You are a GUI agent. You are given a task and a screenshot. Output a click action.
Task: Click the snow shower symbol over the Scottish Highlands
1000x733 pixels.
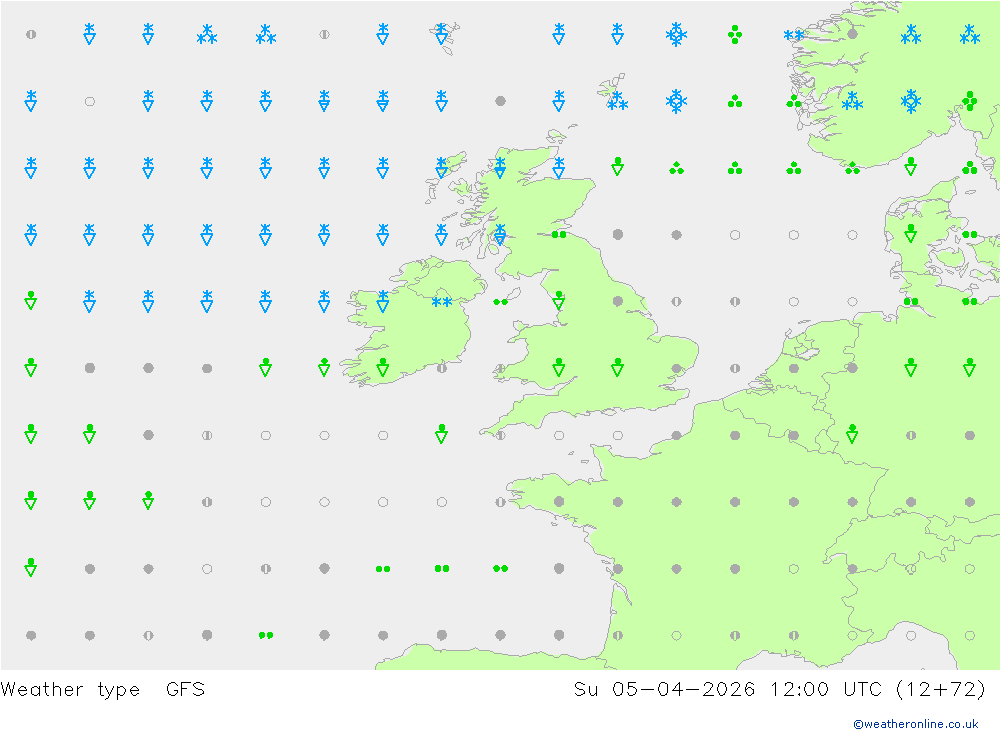500,168
